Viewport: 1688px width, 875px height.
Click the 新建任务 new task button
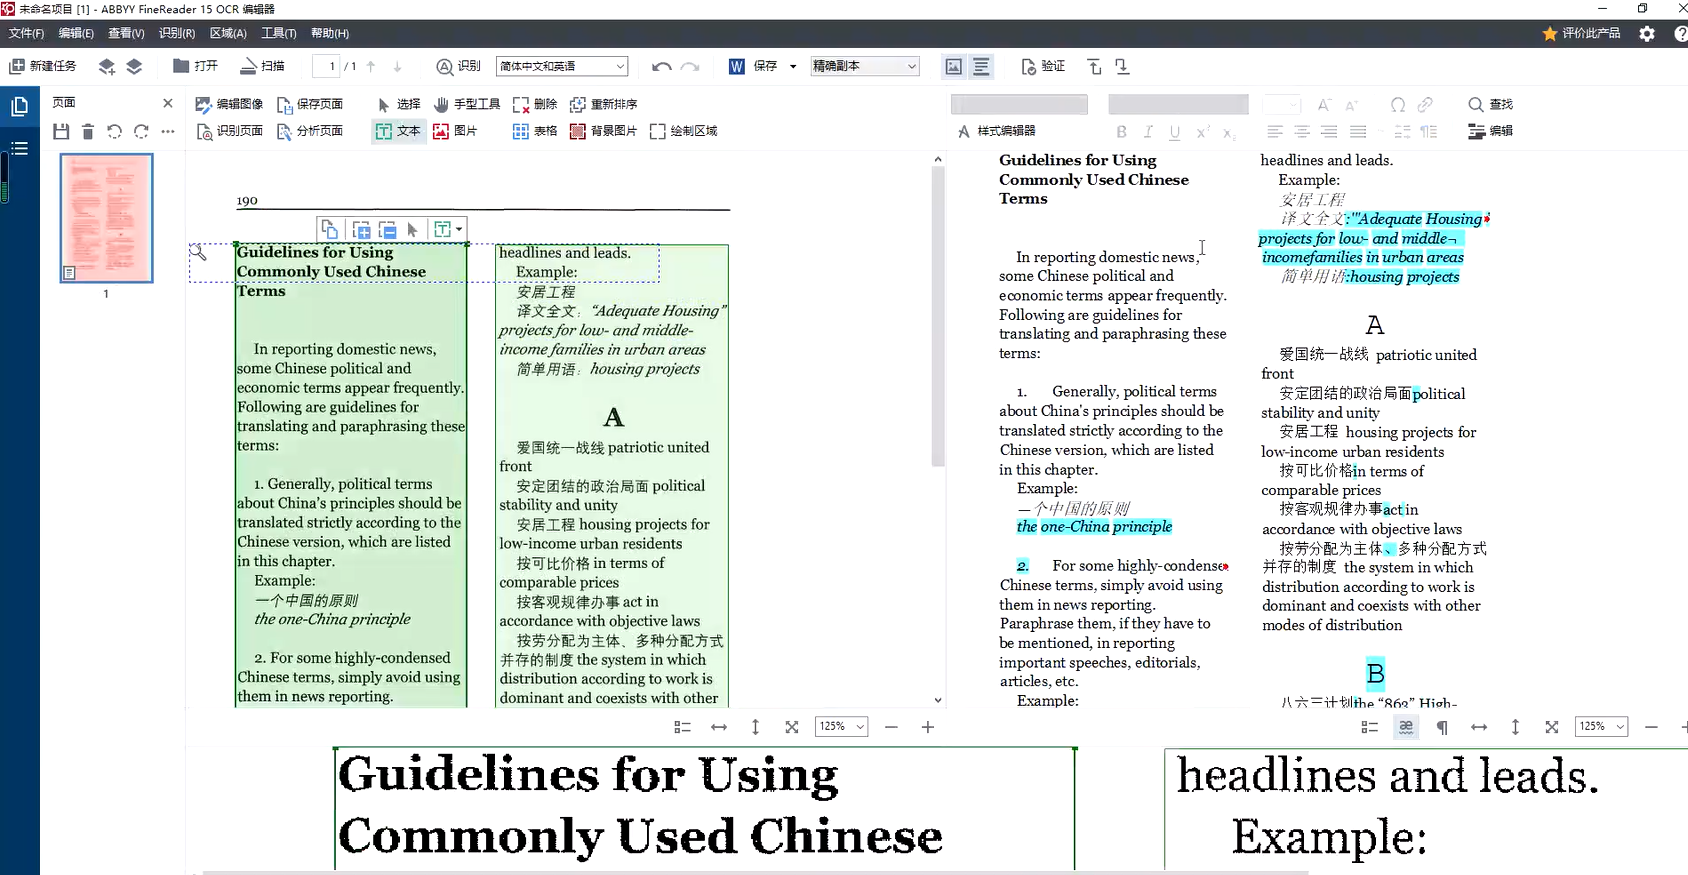point(43,66)
